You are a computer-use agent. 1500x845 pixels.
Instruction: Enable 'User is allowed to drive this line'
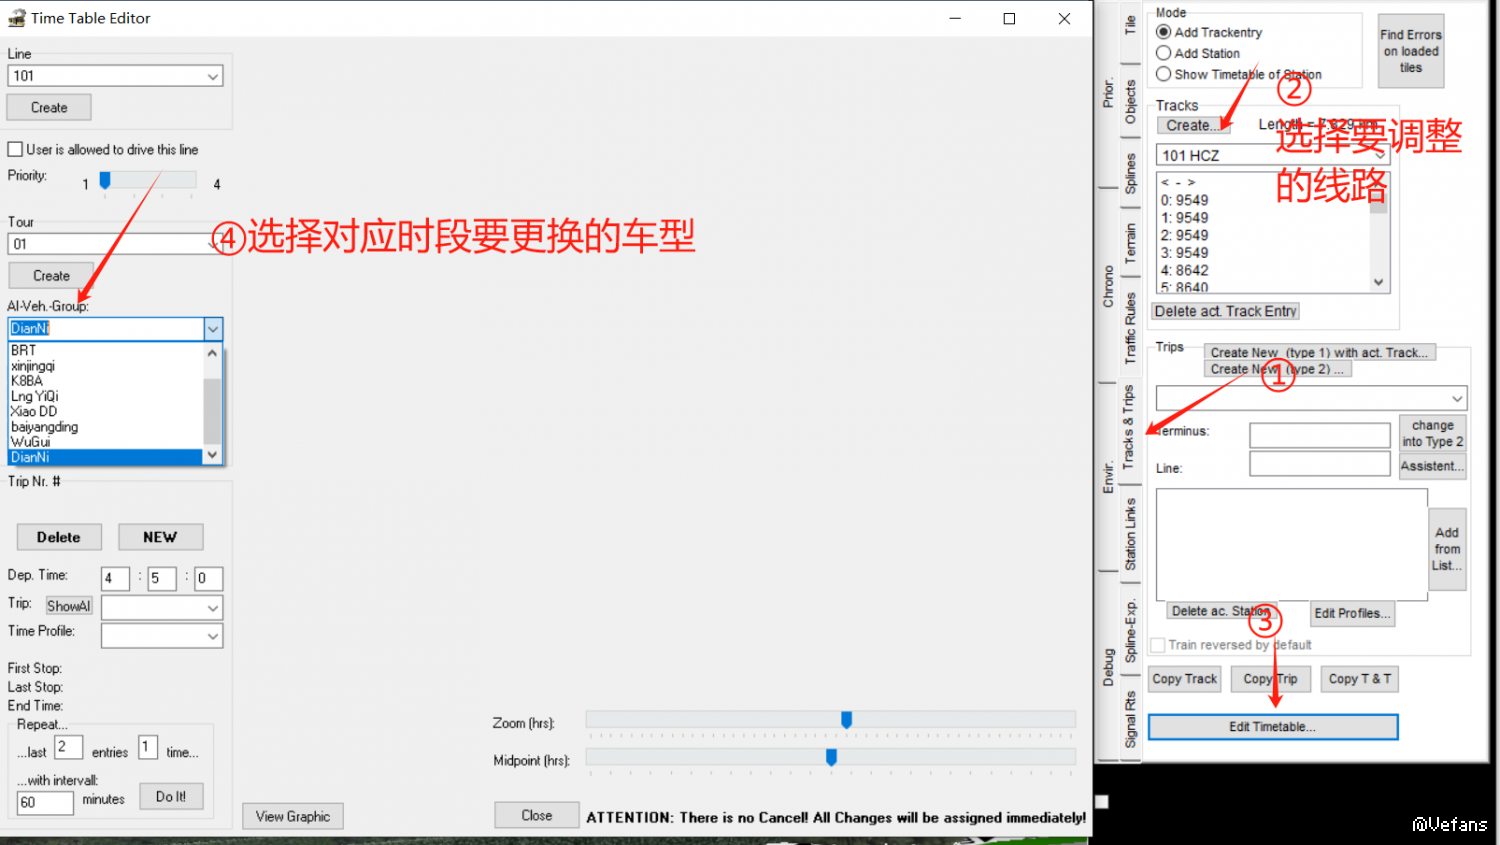pyautogui.click(x=16, y=150)
